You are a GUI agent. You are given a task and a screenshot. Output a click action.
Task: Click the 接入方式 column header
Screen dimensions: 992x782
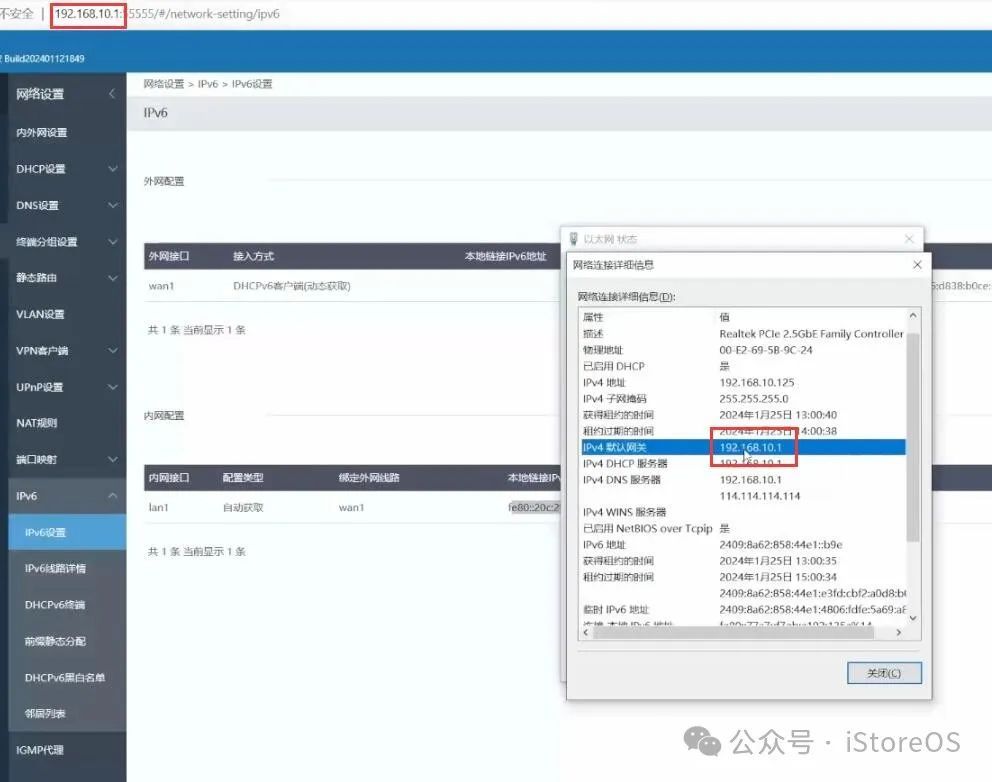253,256
